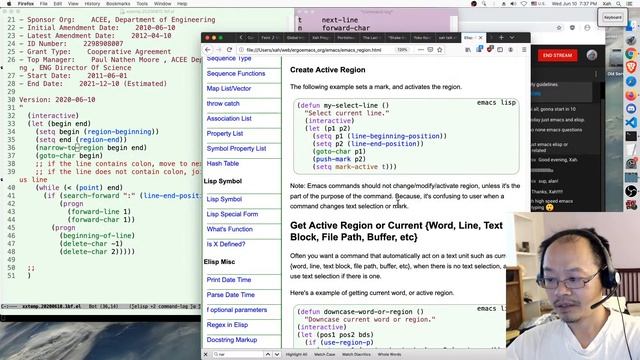Image resolution: width=640 pixels, height=360 pixels.
Task: Open Symbol Property List link
Action: tap(236, 149)
